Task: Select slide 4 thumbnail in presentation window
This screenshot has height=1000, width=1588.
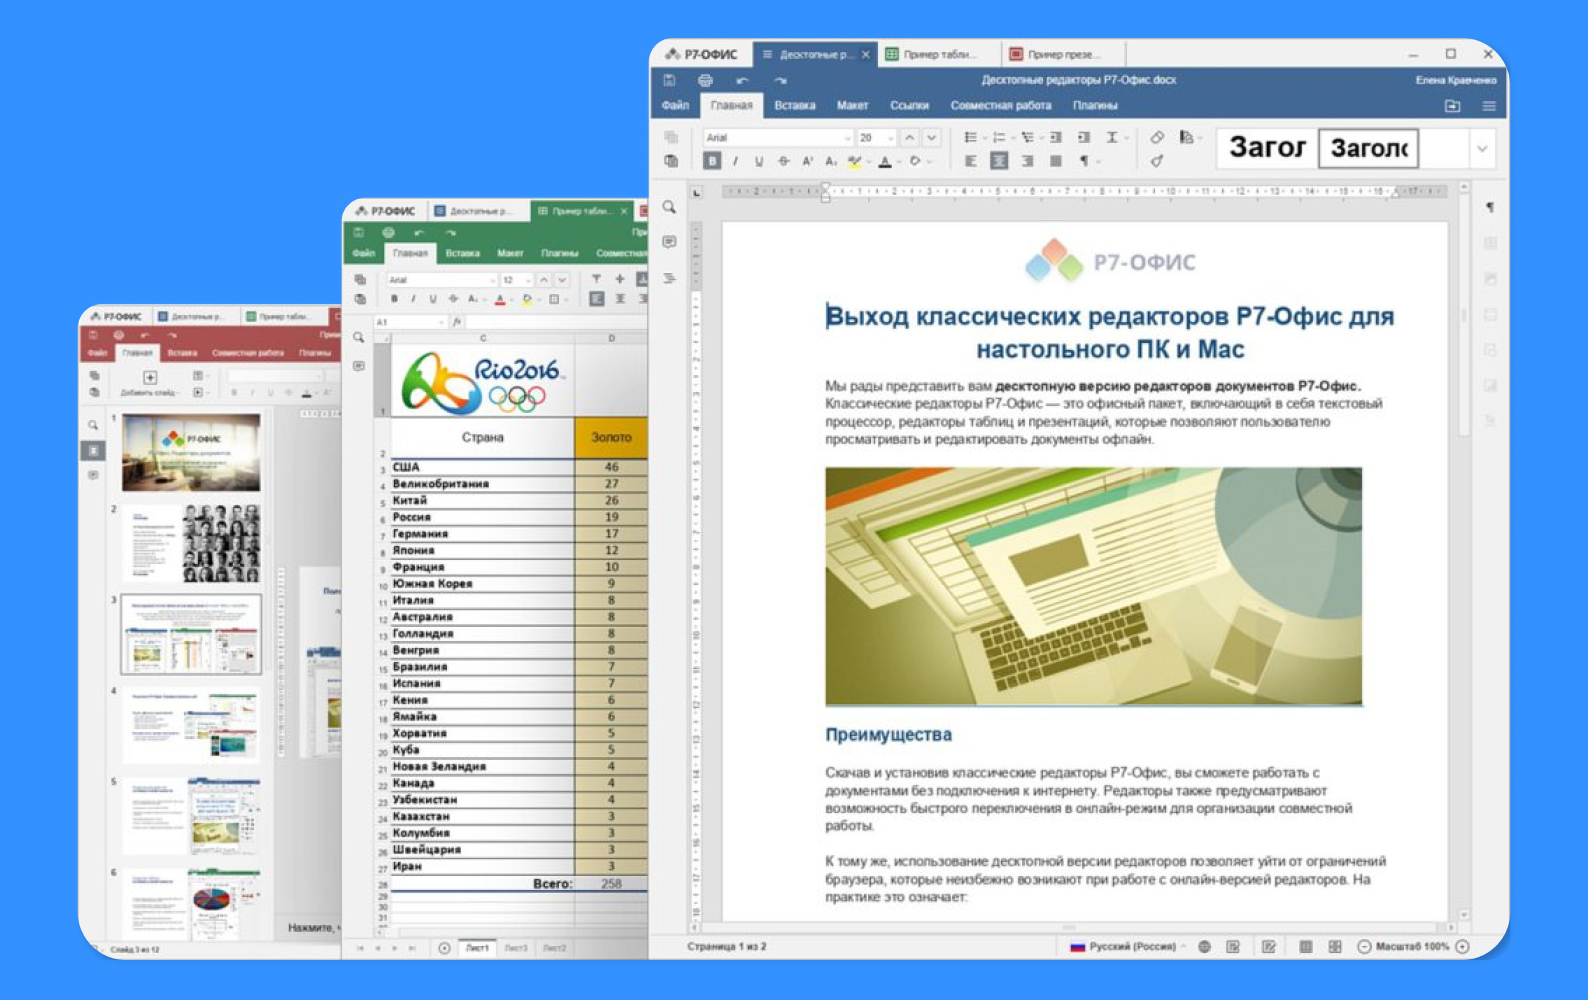Action: click(x=191, y=725)
